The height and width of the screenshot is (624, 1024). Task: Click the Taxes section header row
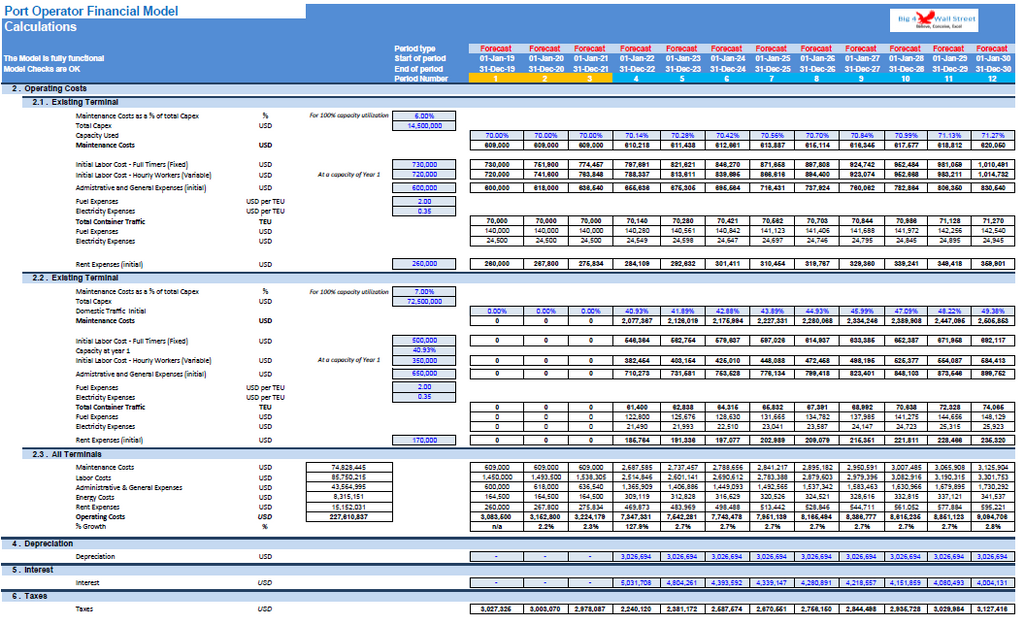coord(508,596)
